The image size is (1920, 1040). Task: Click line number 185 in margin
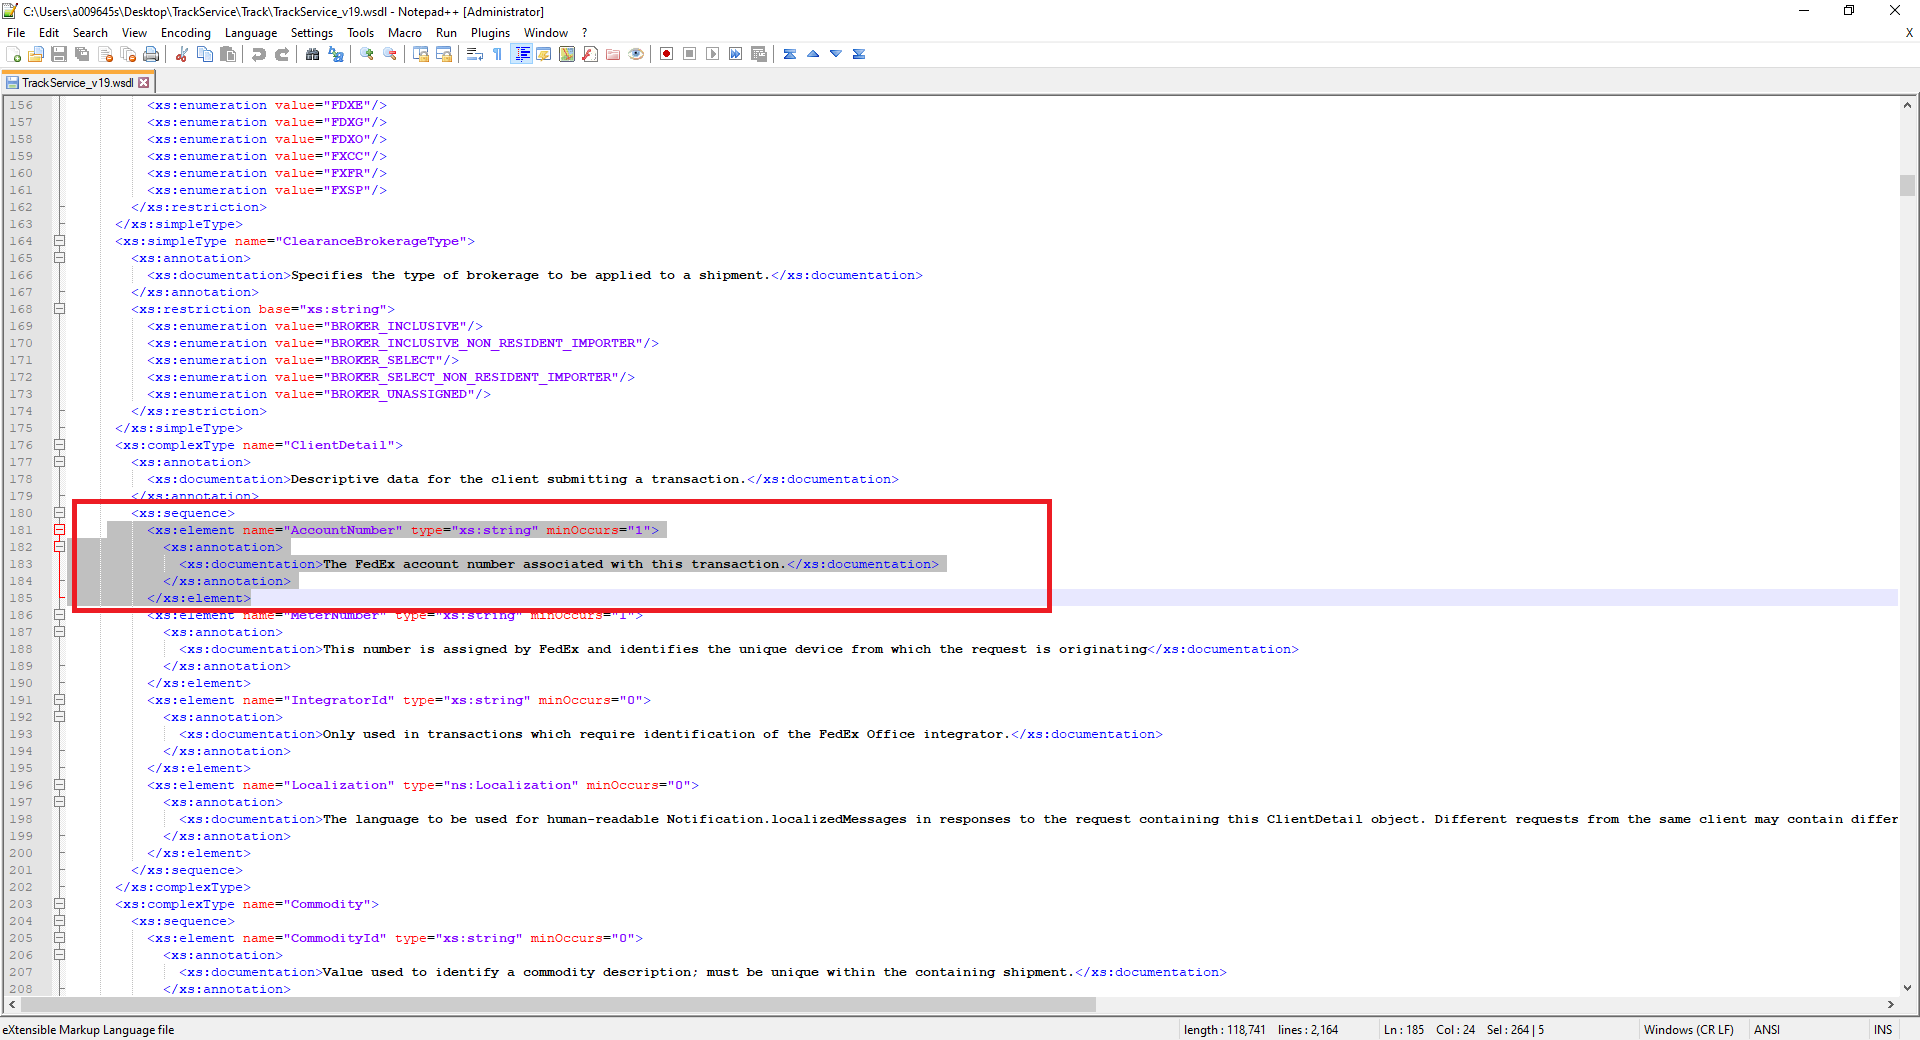click(21, 598)
